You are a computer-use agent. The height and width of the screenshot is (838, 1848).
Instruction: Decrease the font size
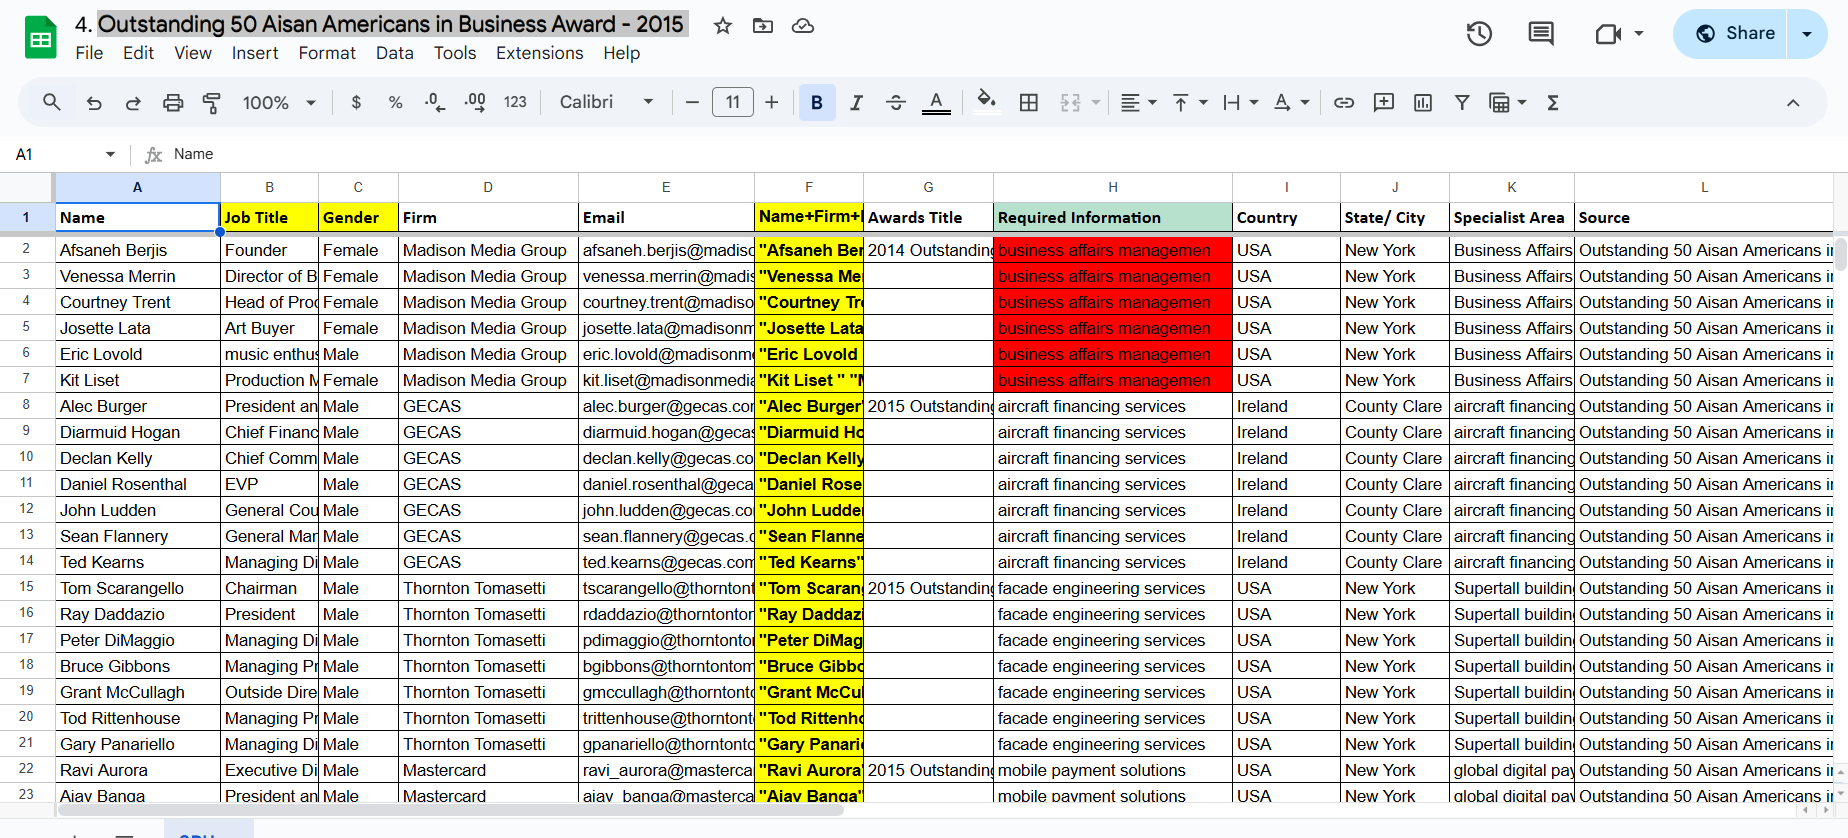click(692, 102)
